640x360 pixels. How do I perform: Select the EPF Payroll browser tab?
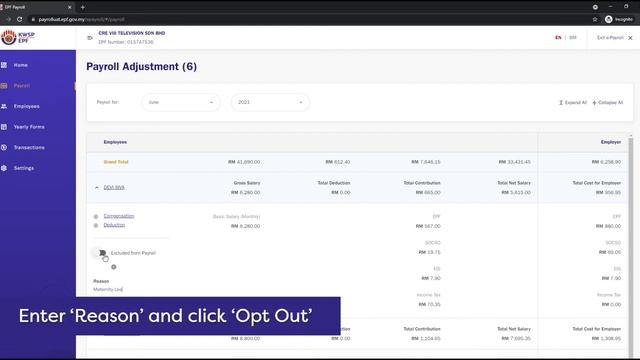click(36, 7)
